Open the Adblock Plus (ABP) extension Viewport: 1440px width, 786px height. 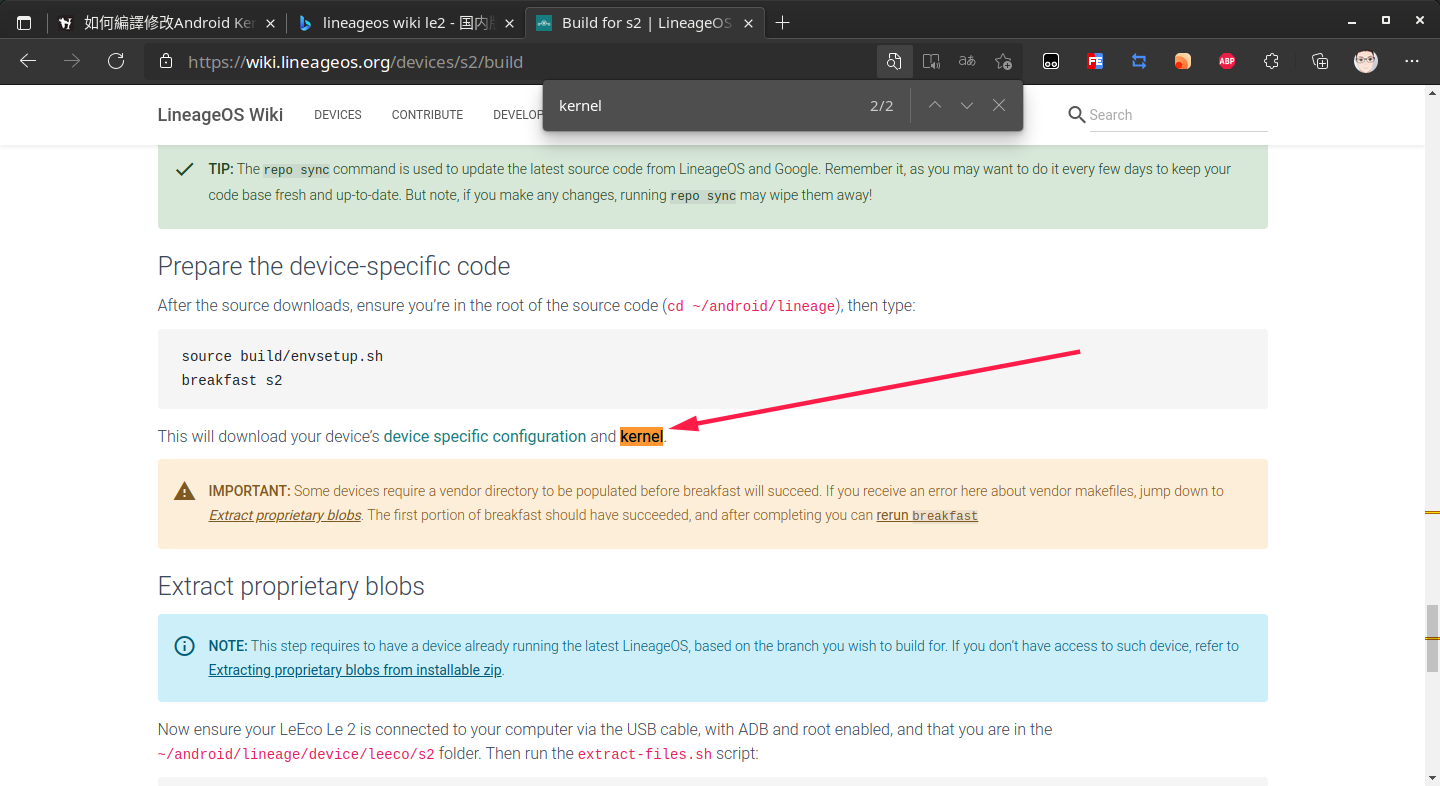click(1227, 62)
